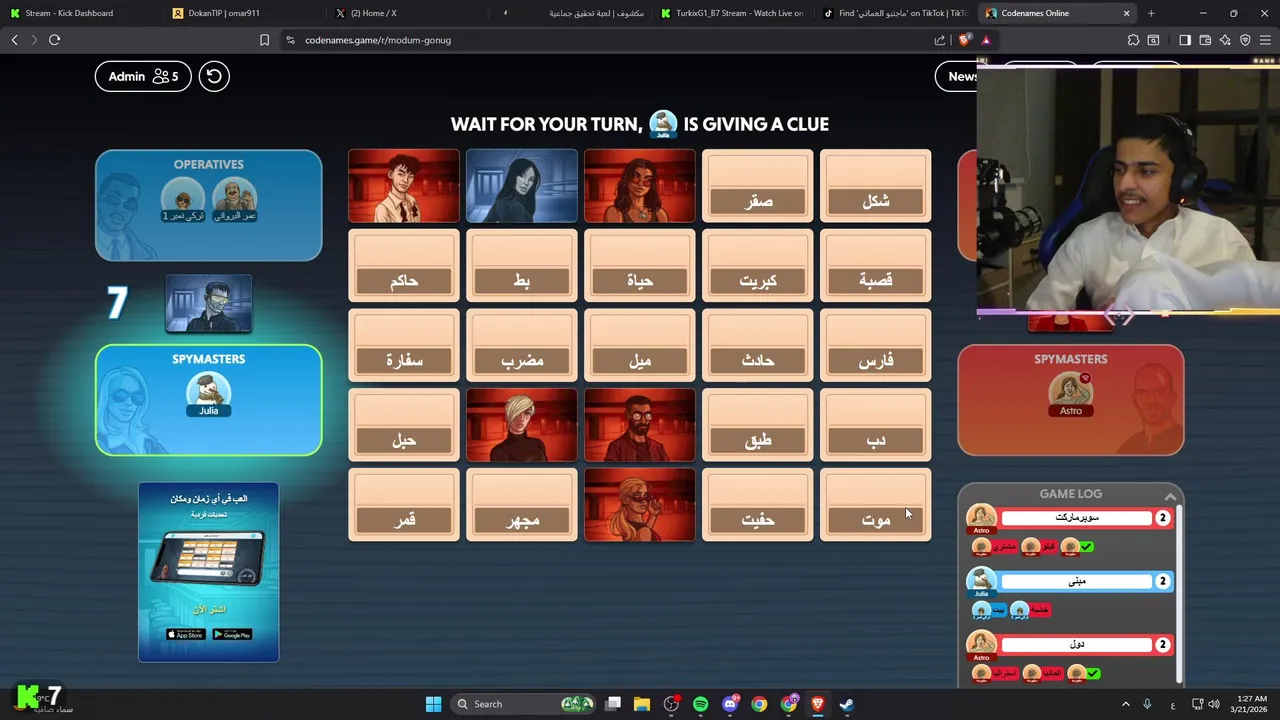Image resolution: width=1280 pixels, height=720 pixels.
Task: Close the Codenames Online tab
Action: point(1126,13)
